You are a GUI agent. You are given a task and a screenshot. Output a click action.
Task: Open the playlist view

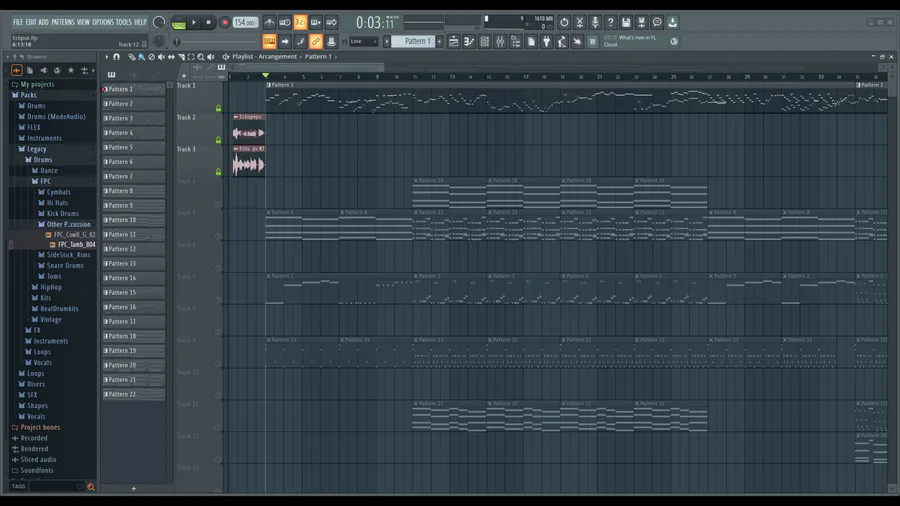tap(453, 41)
